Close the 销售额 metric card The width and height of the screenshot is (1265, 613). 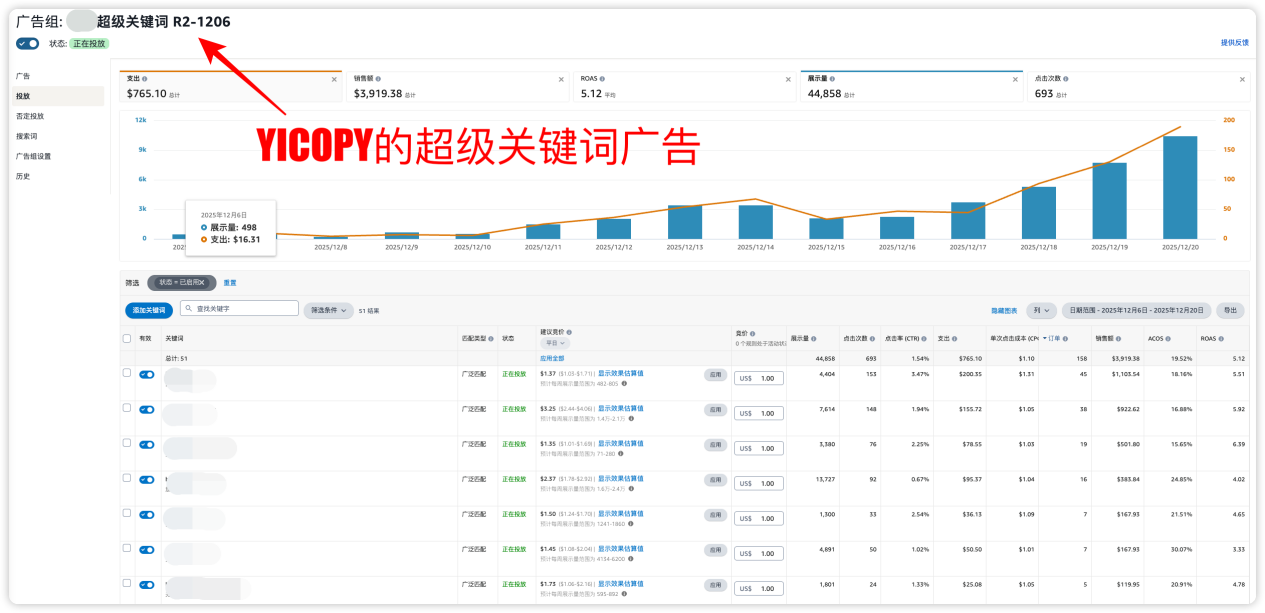click(x=562, y=79)
